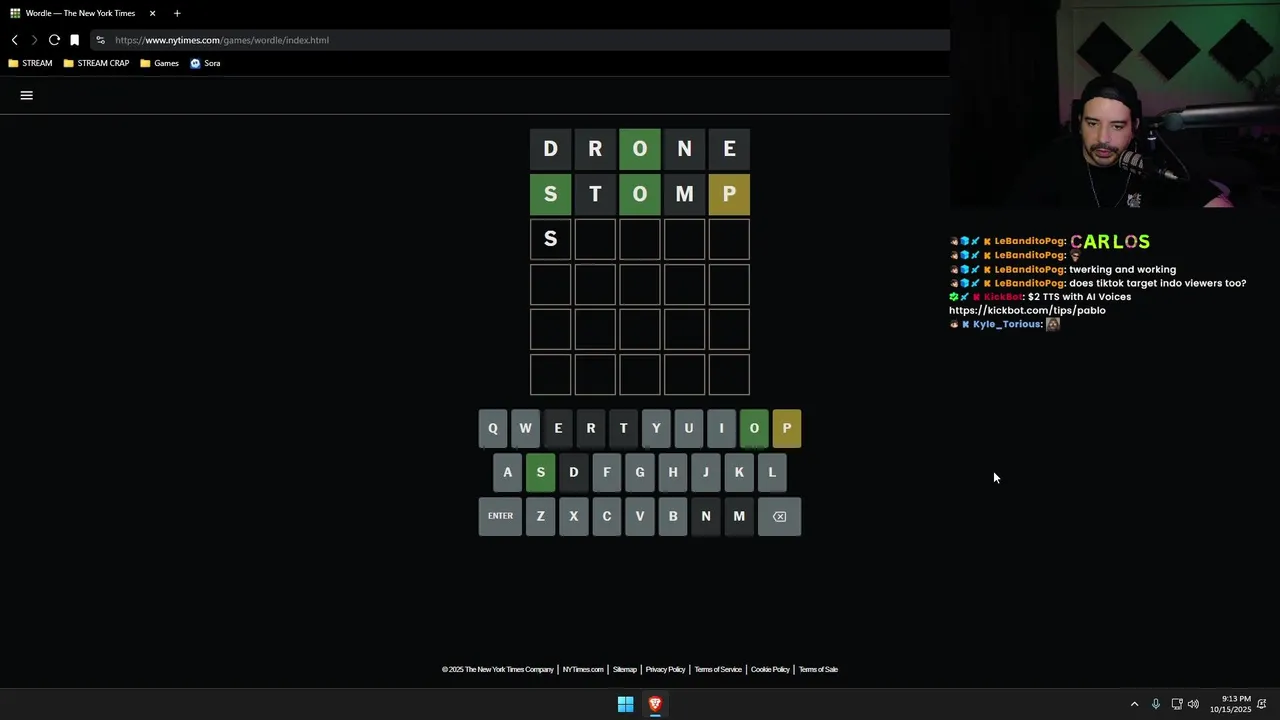Open network settings tray icon
Image resolution: width=1280 pixels, height=720 pixels.
(x=1177, y=704)
